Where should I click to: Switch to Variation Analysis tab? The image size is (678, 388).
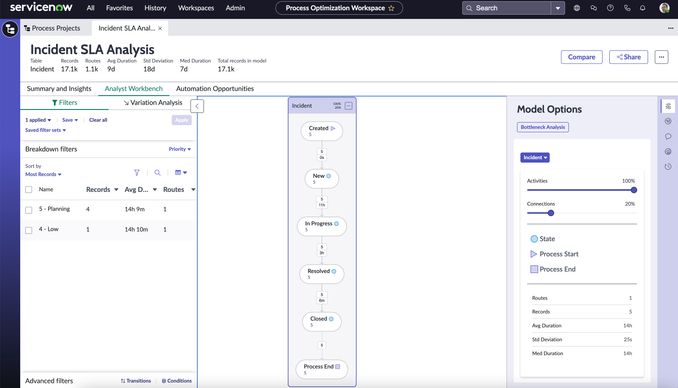pyautogui.click(x=153, y=103)
